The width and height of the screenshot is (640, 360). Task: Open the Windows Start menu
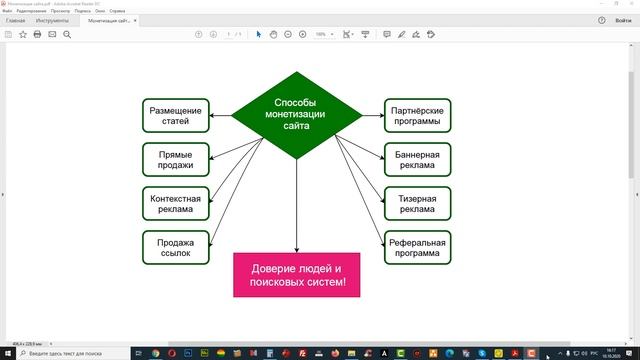coord(8,353)
